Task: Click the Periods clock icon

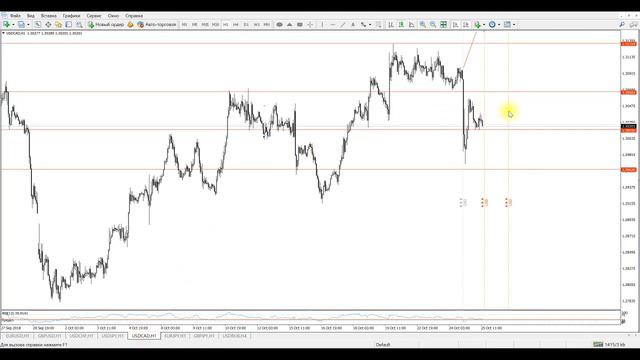Action: [492, 24]
